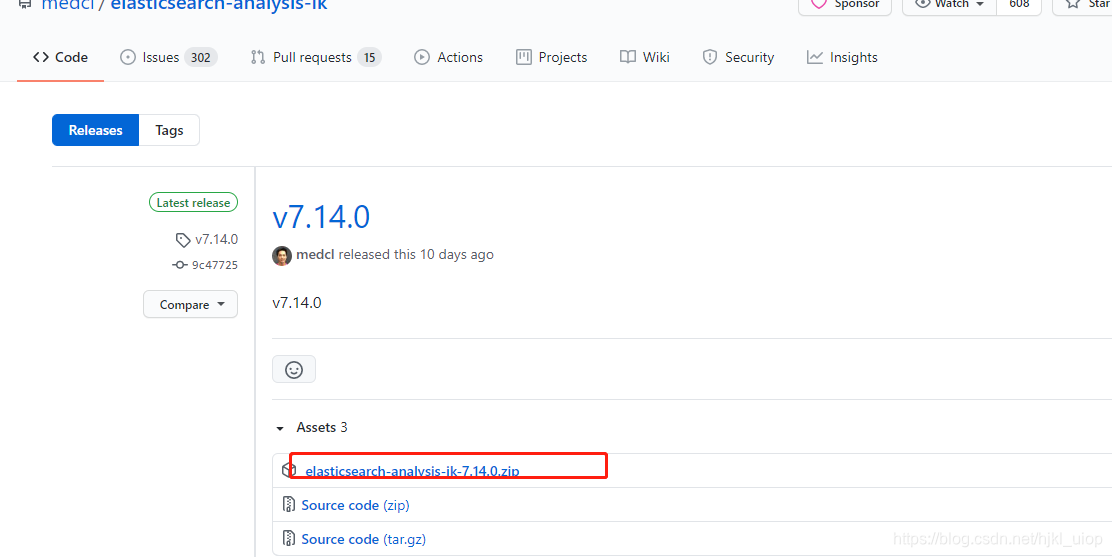Download elasticsearch-analysis-ik-7.14.0.zip
1112x557 pixels.
click(x=412, y=471)
